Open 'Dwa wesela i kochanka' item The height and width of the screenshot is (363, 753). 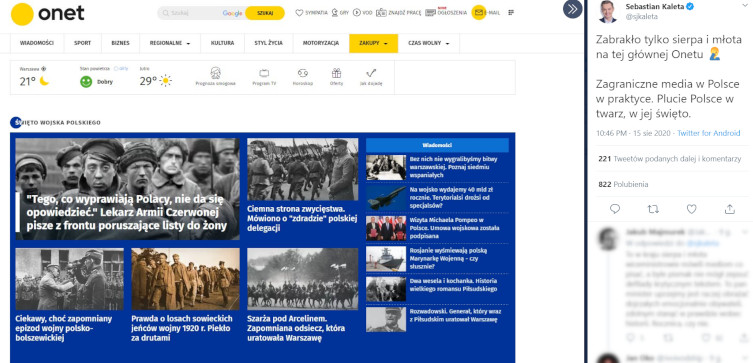[x=453, y=285]
